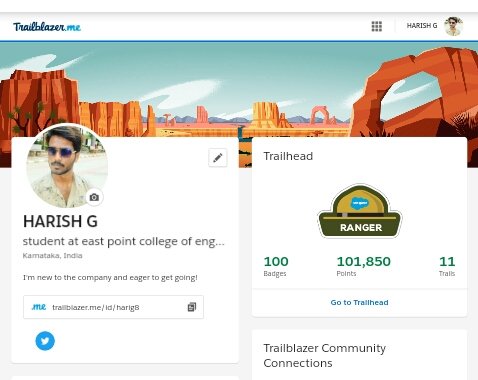Open the Twitter profile icon
Viewport: 478px width, 380px height.
(x=45, y=341)
